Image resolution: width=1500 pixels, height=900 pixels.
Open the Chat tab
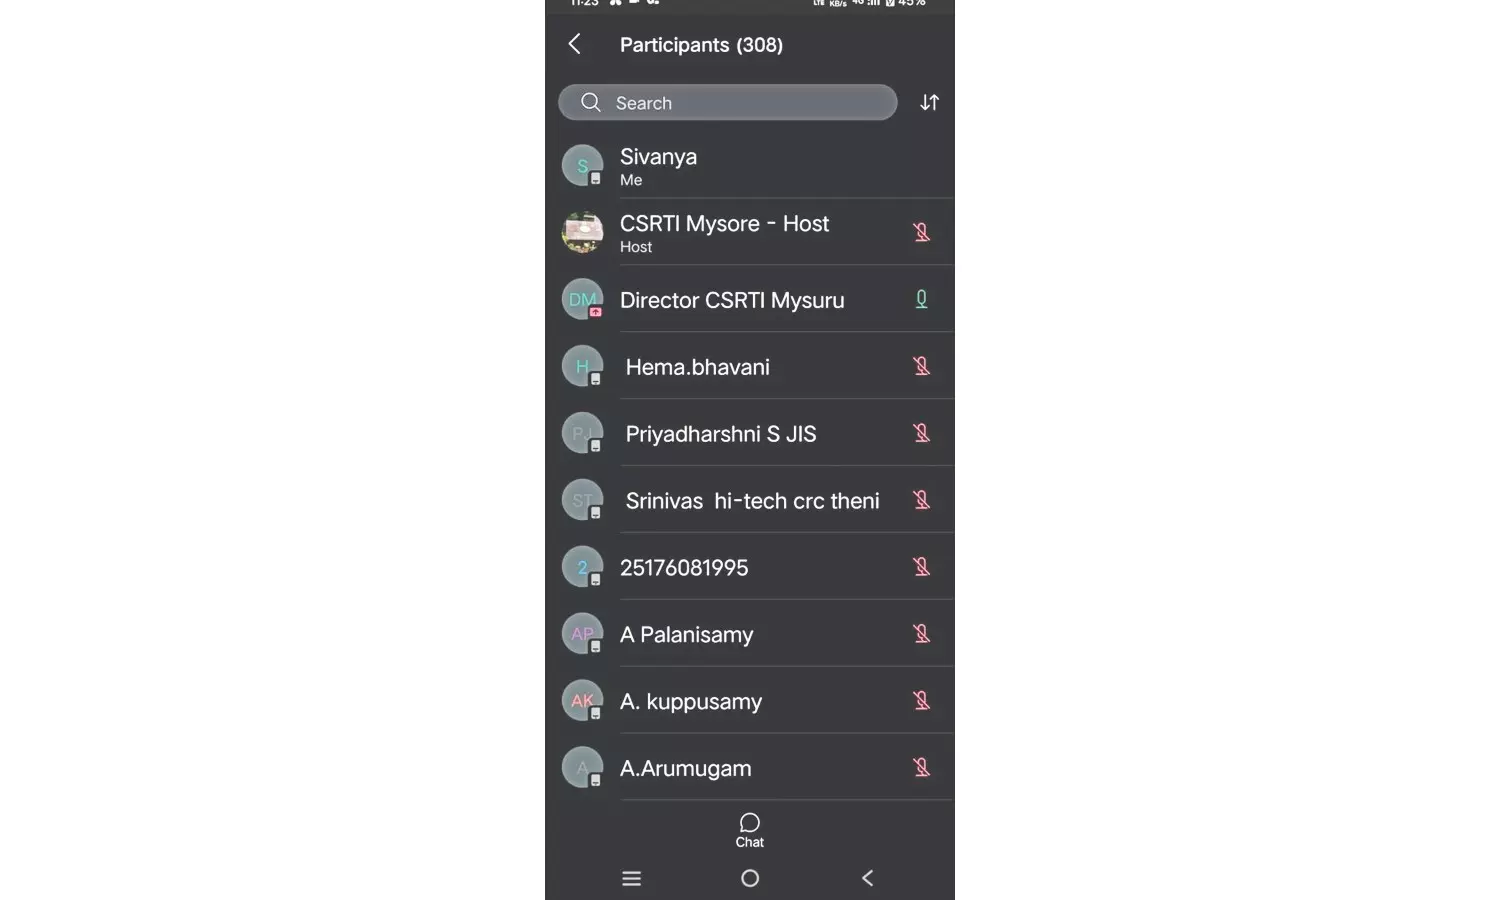click(x=750, y=829)
